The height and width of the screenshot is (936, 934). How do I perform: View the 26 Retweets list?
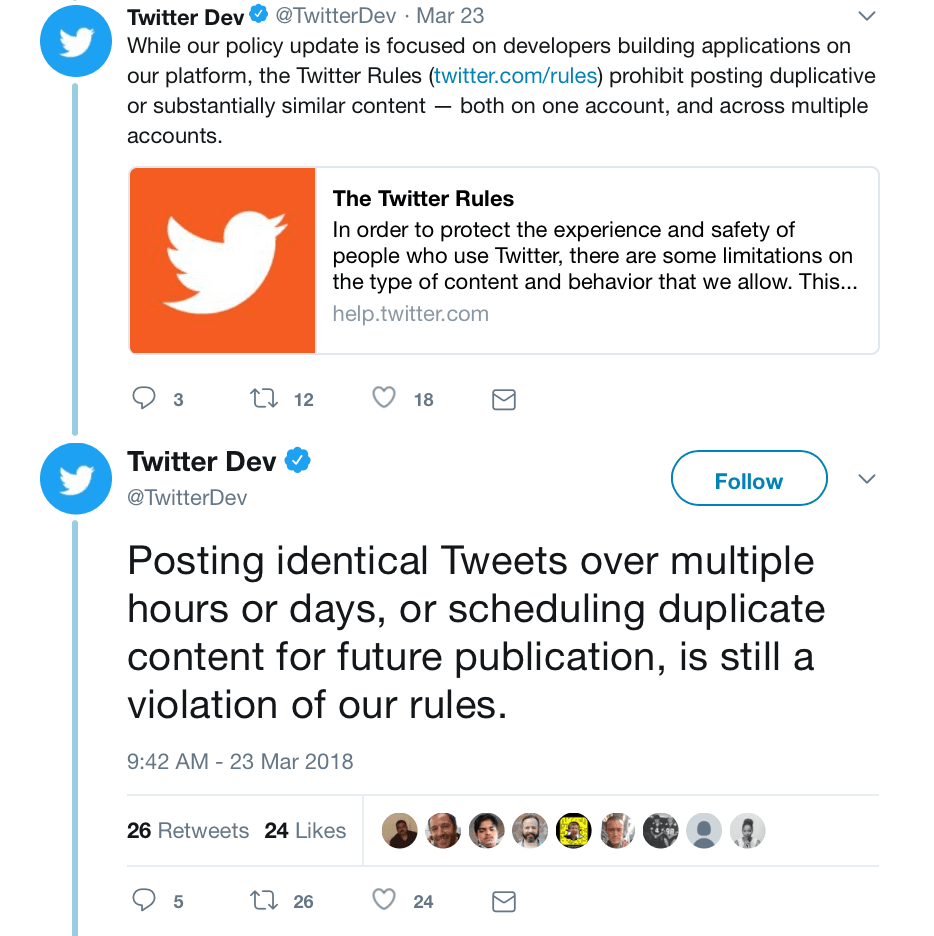coord(188,831)
